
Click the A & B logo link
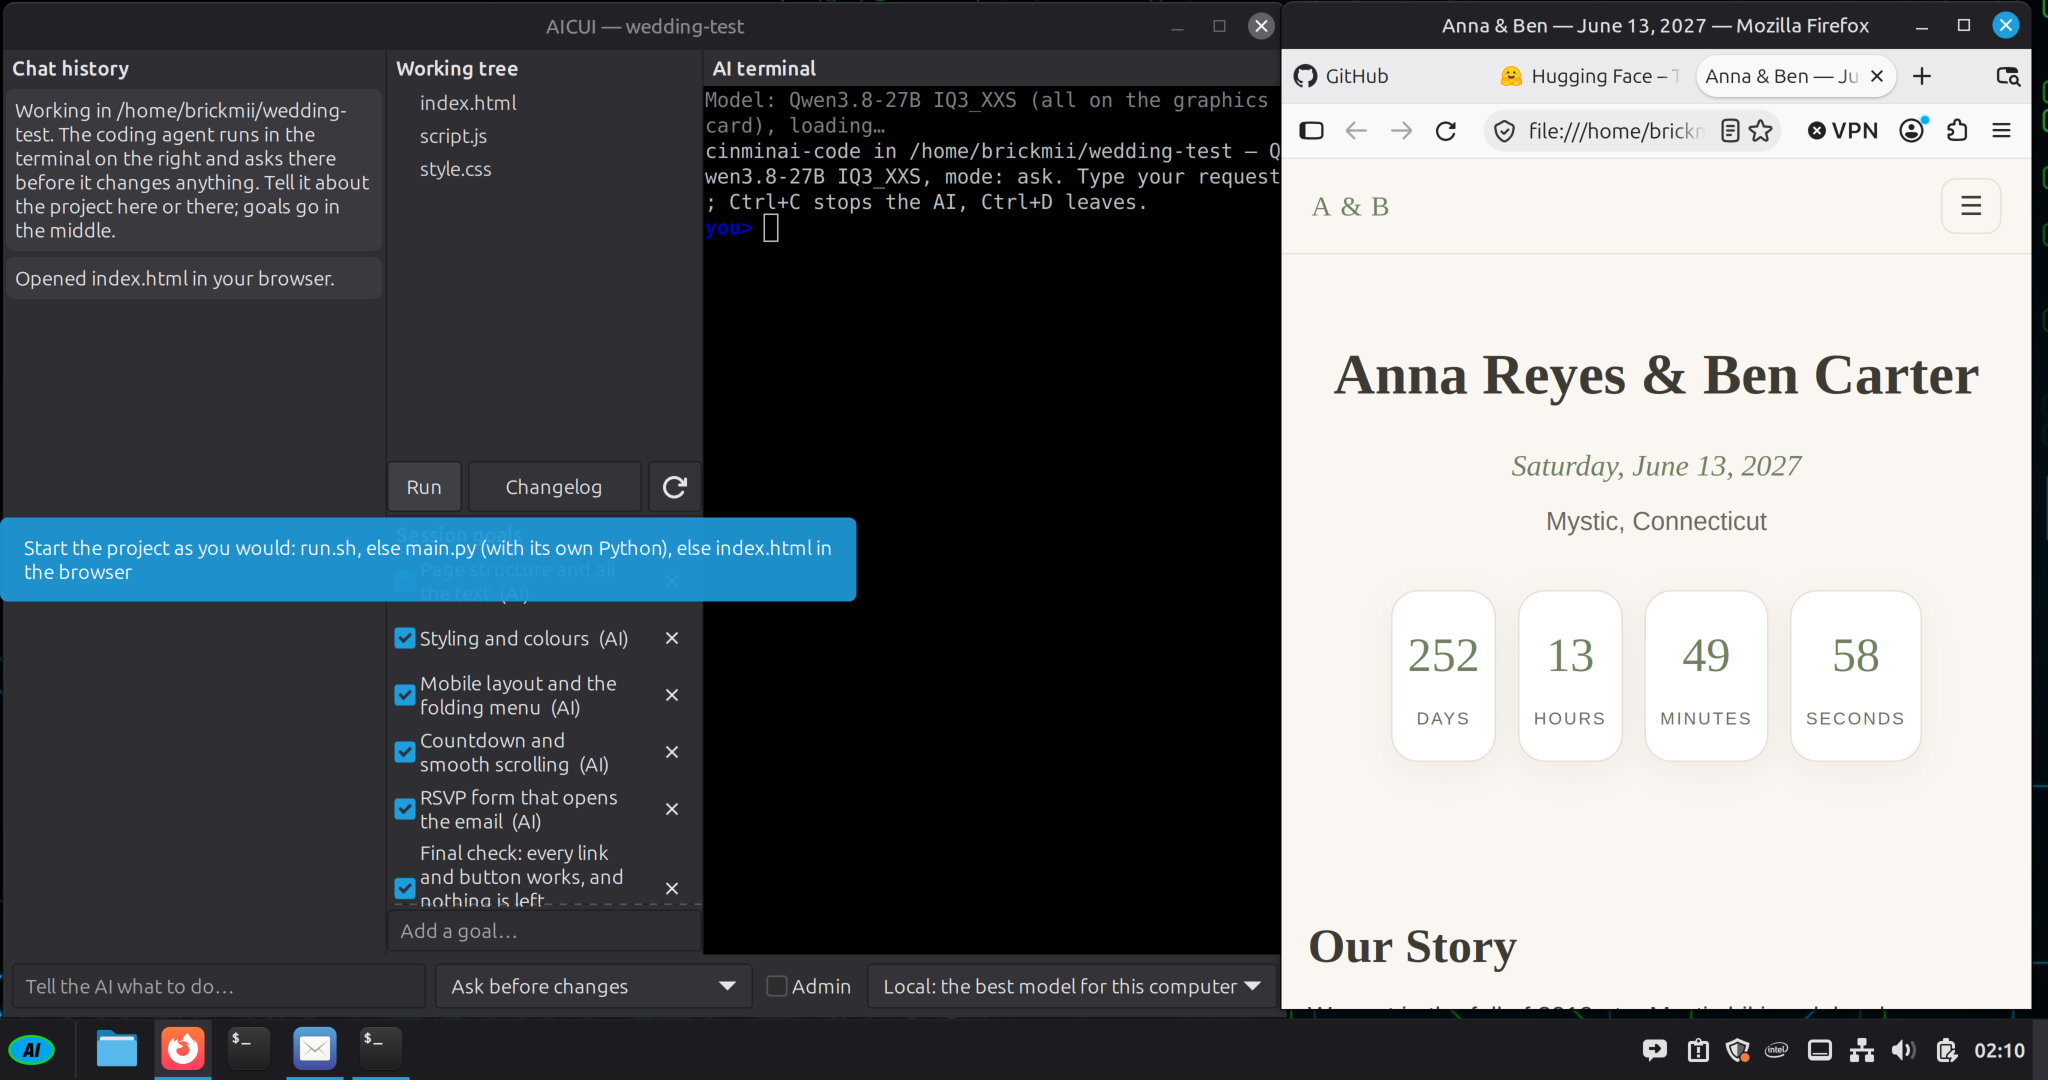click(x=1350, y=207)
